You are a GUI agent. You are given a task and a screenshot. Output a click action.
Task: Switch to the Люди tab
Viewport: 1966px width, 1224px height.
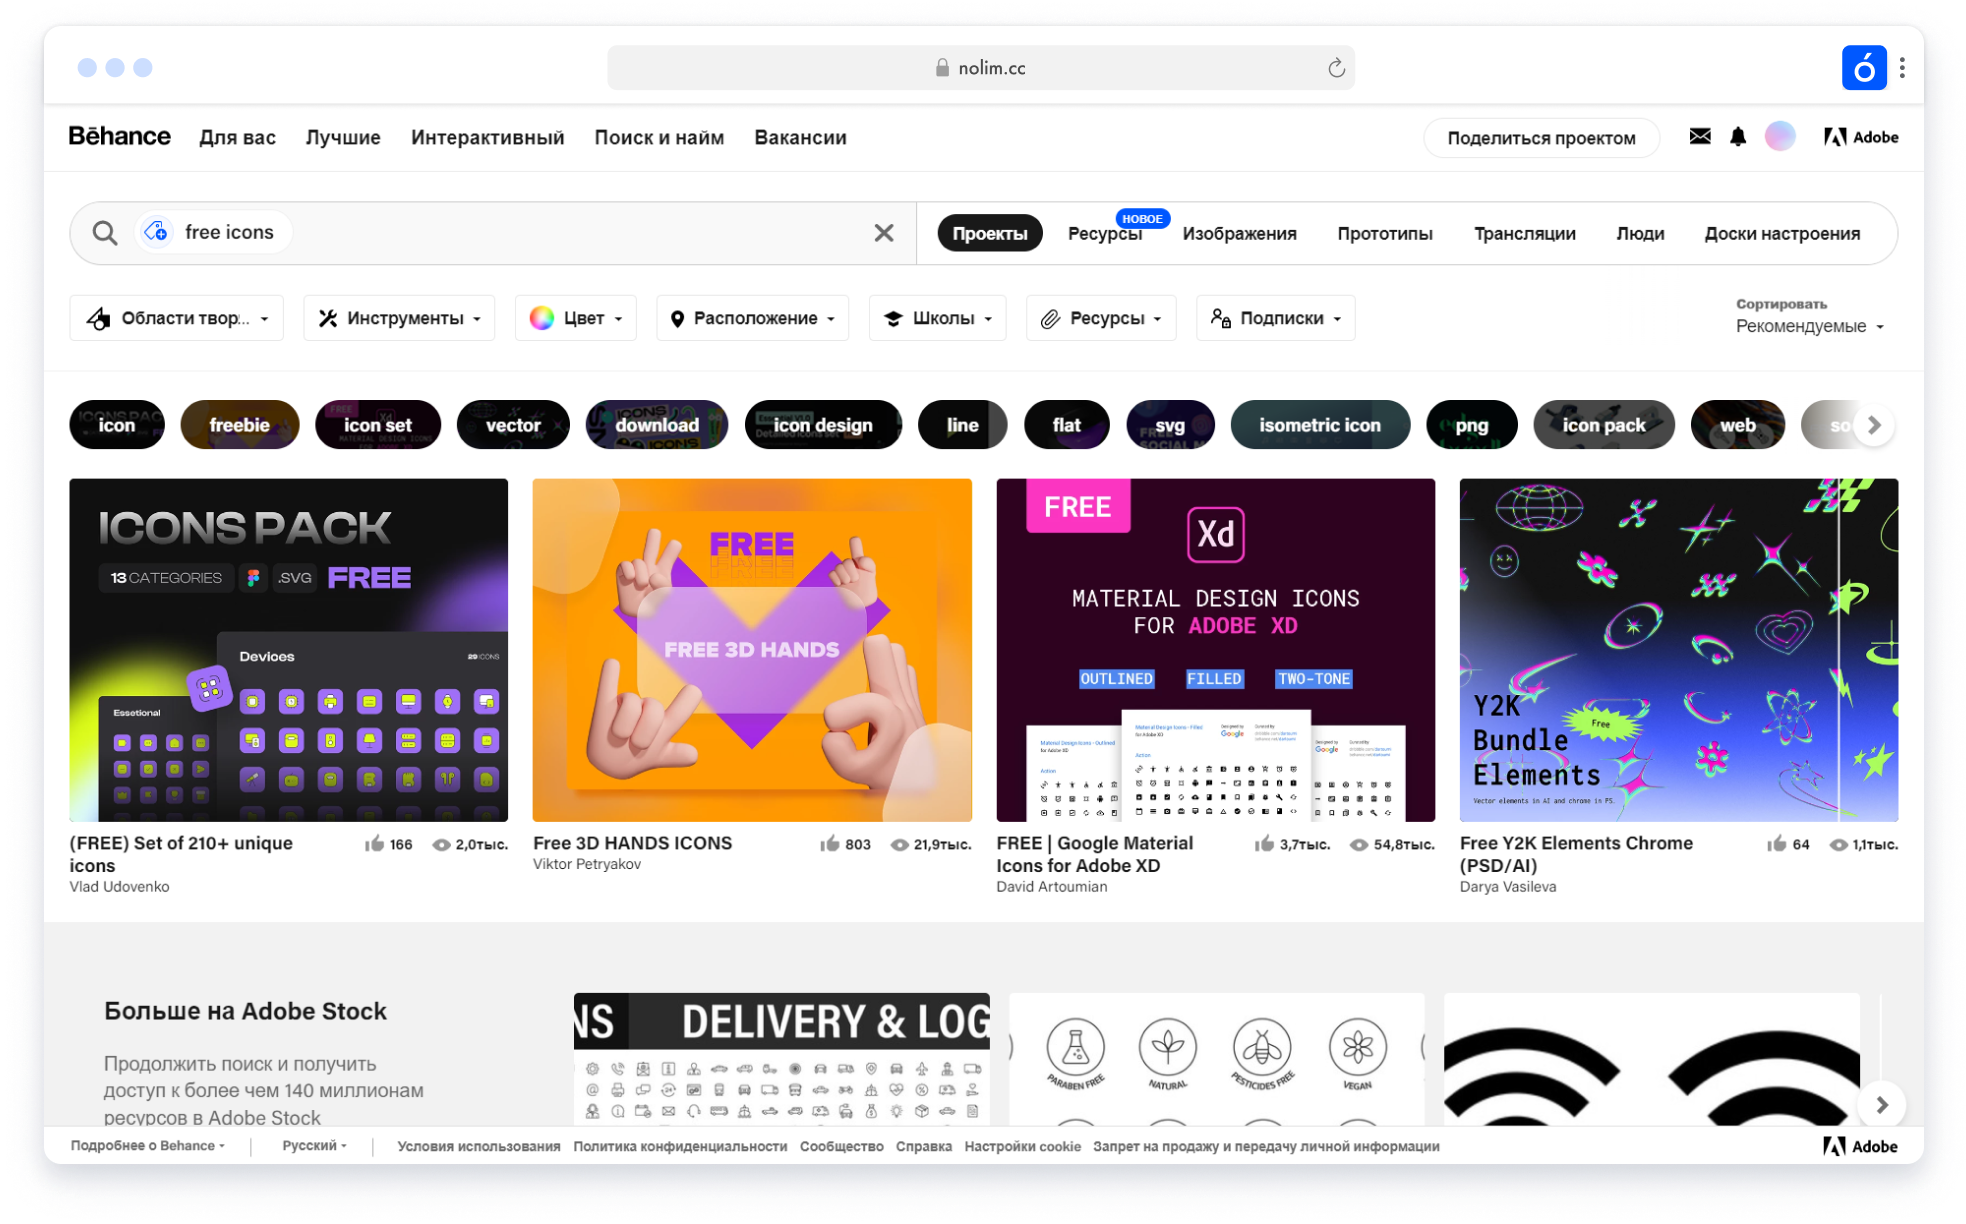pyautogui.click(x=1640, y=233)
